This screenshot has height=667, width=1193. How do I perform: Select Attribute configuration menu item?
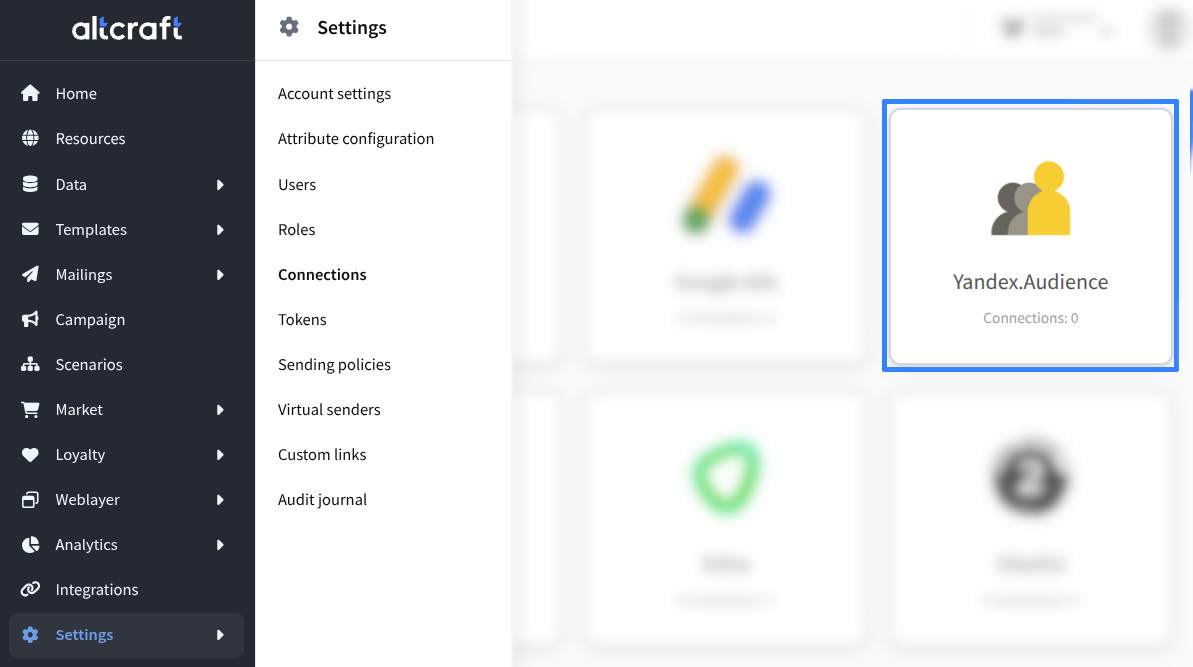point(356,139)
